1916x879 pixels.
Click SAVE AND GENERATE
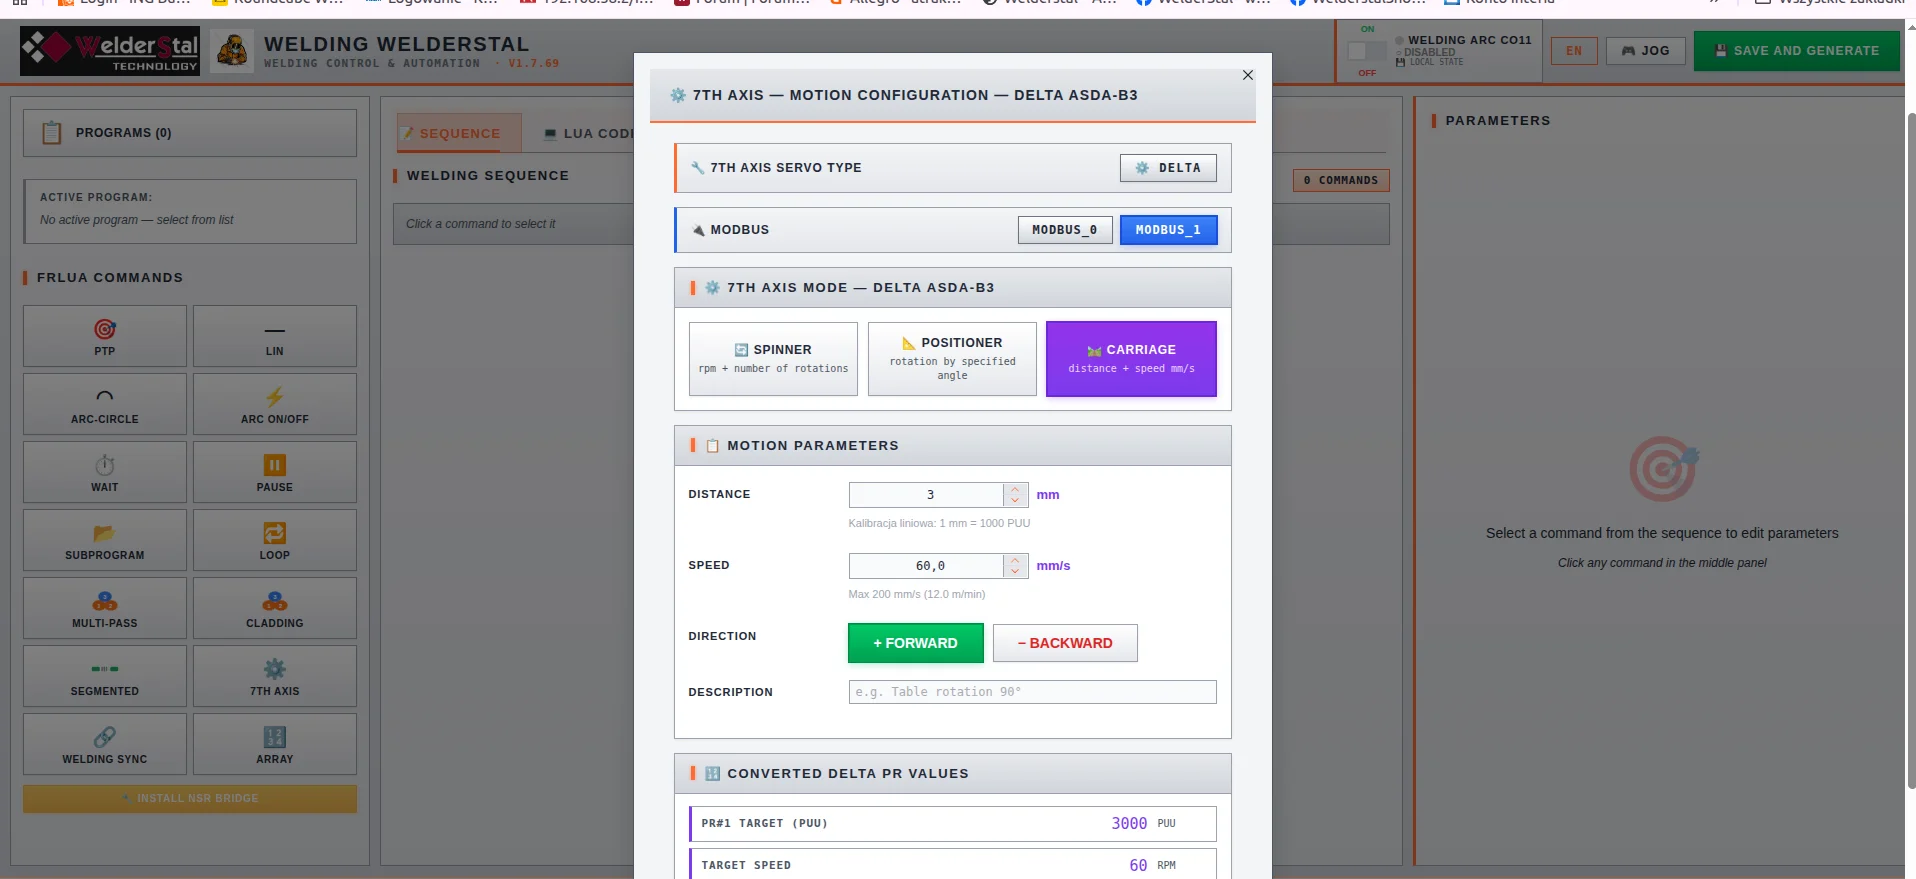1796,51
